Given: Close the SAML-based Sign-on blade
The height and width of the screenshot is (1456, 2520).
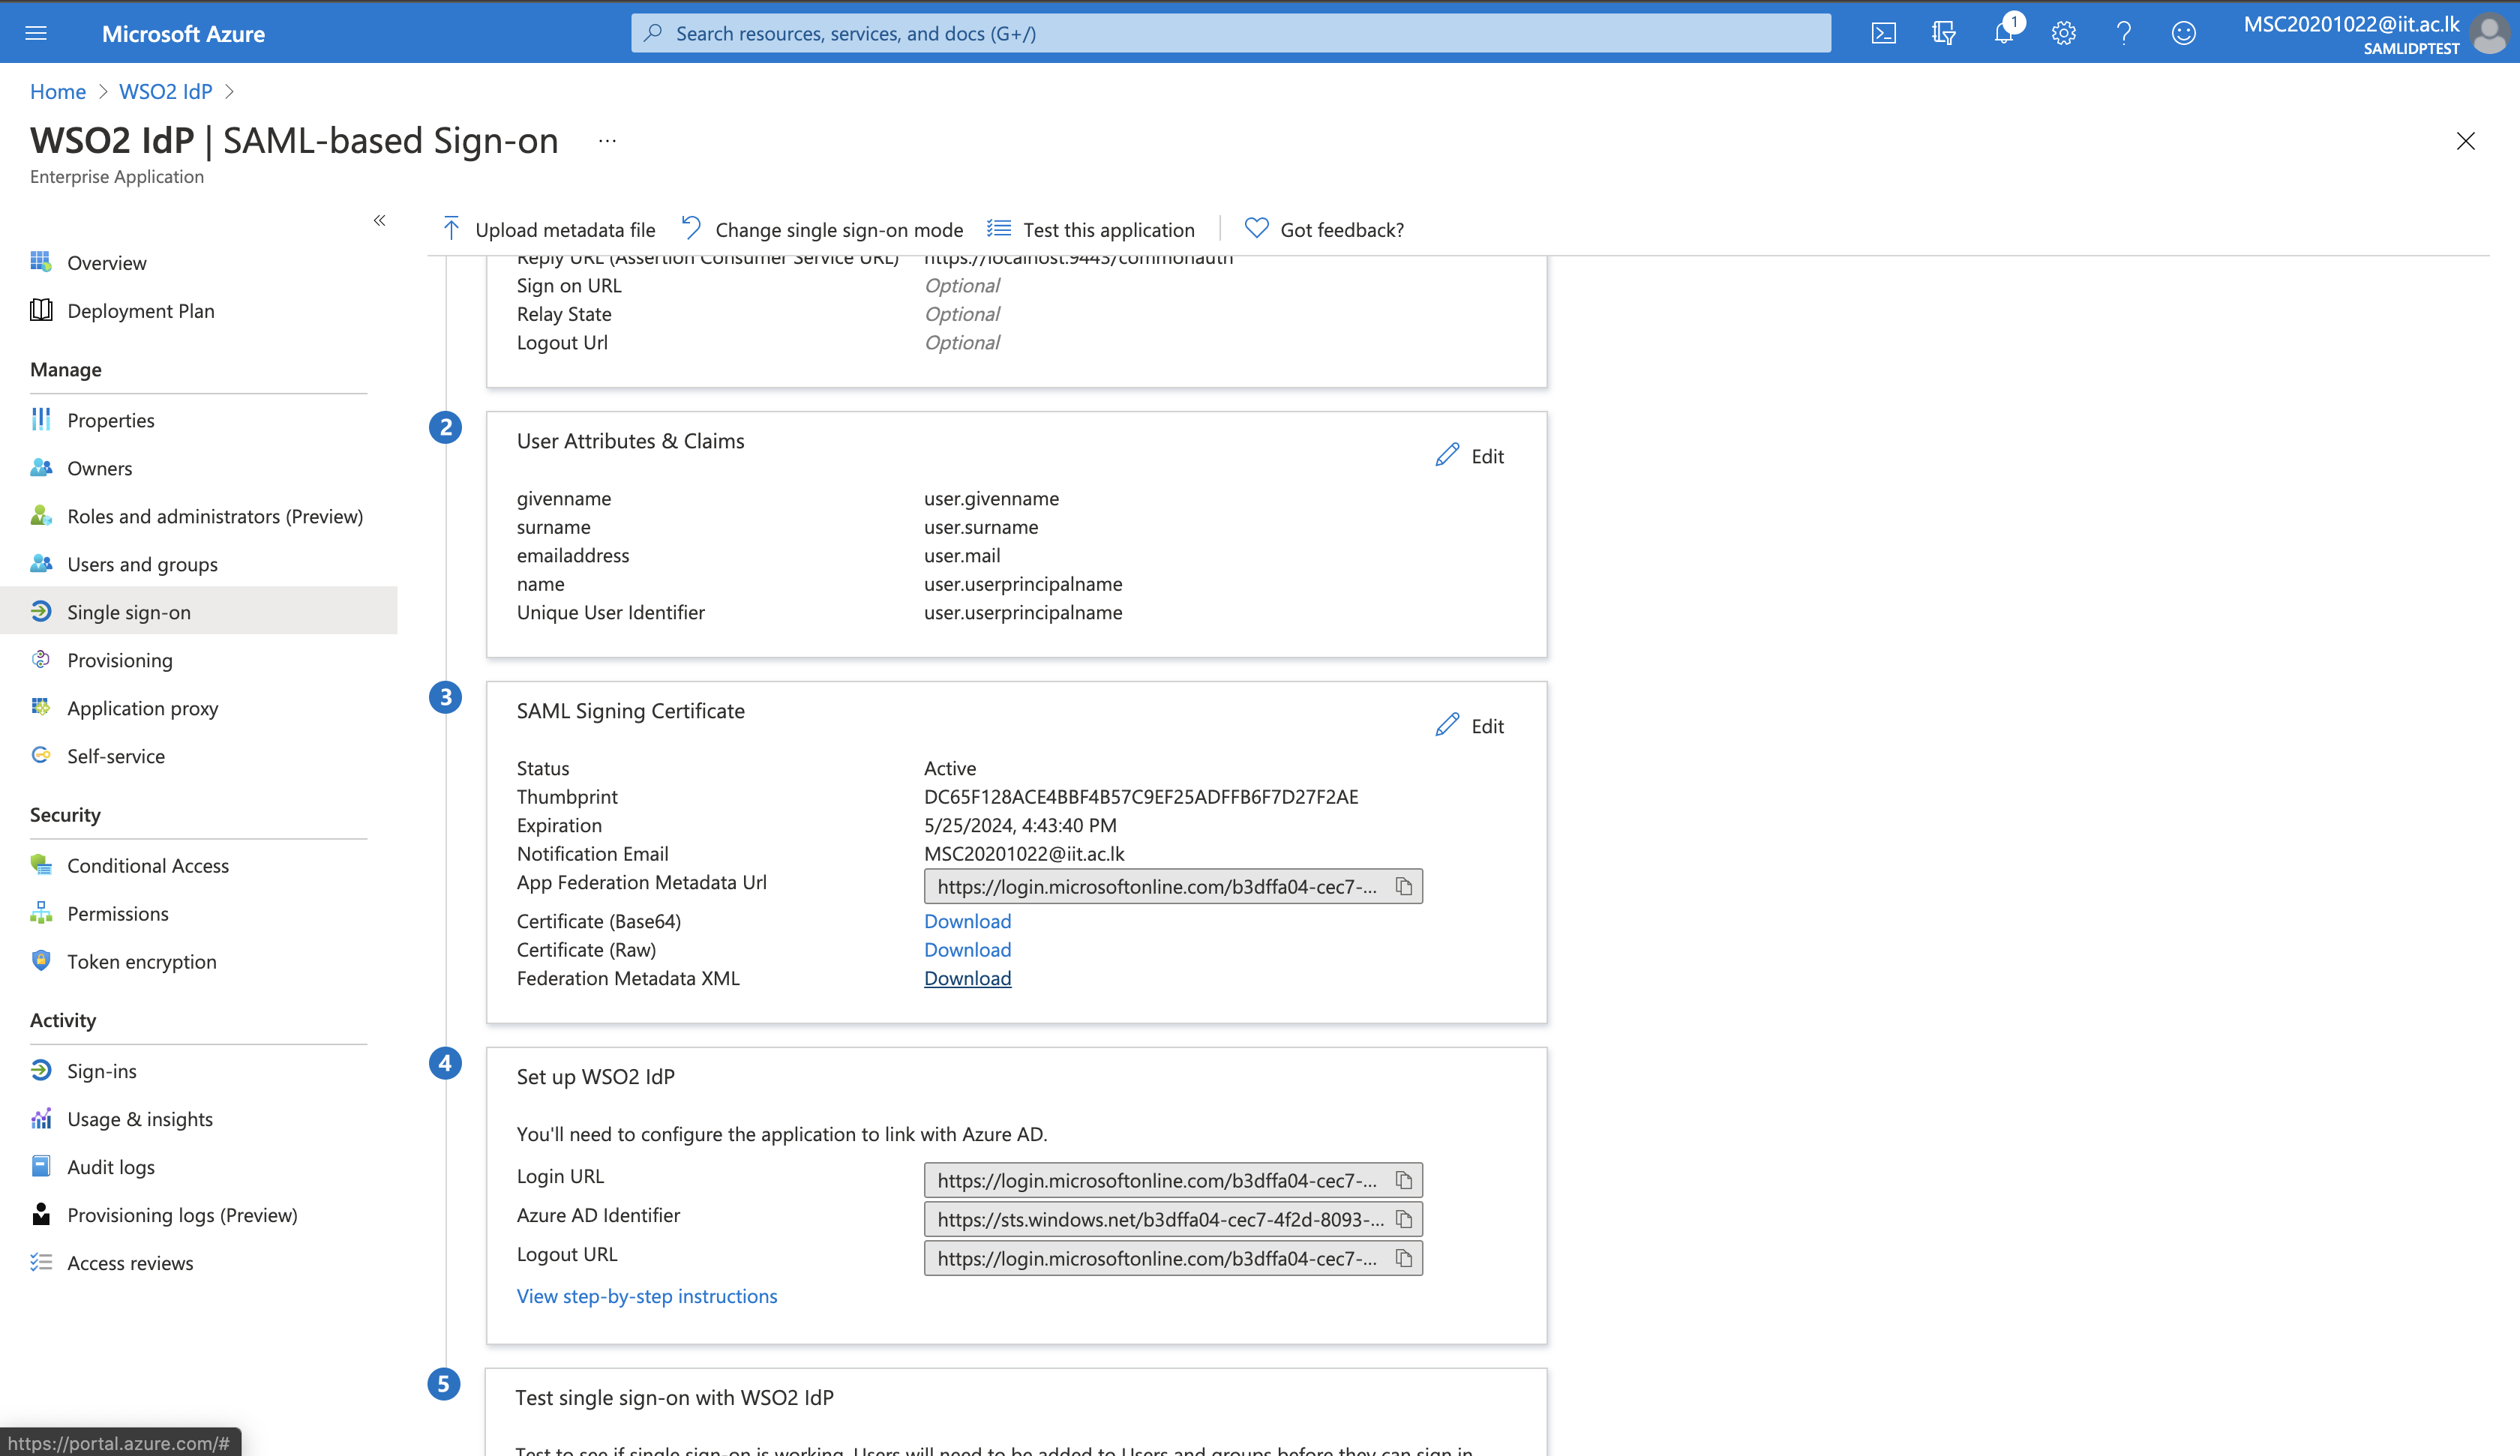Looking at the screenshot, I should [x=2465, y=141].
